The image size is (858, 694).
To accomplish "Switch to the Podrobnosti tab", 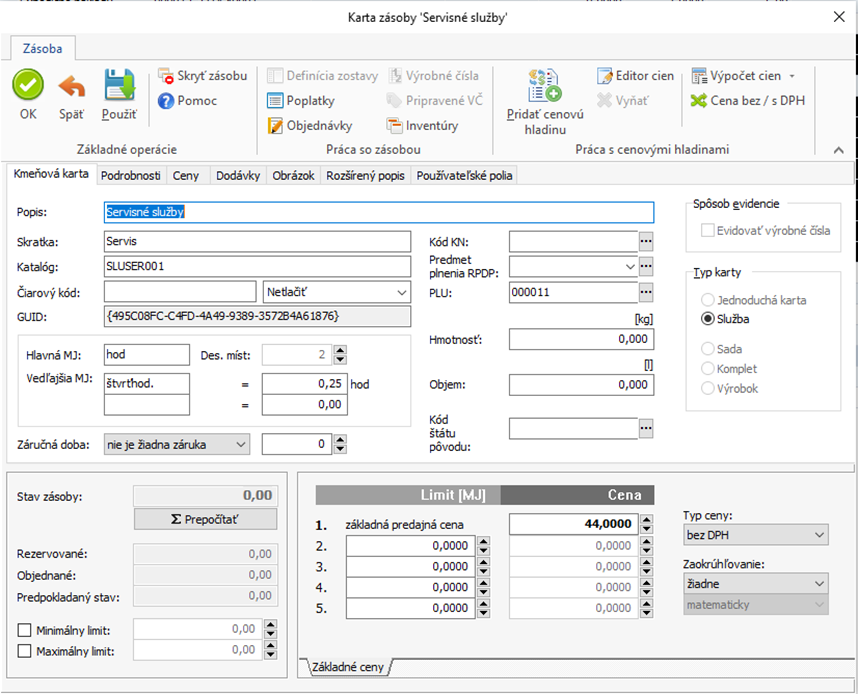I will click(x=131, y=175).
